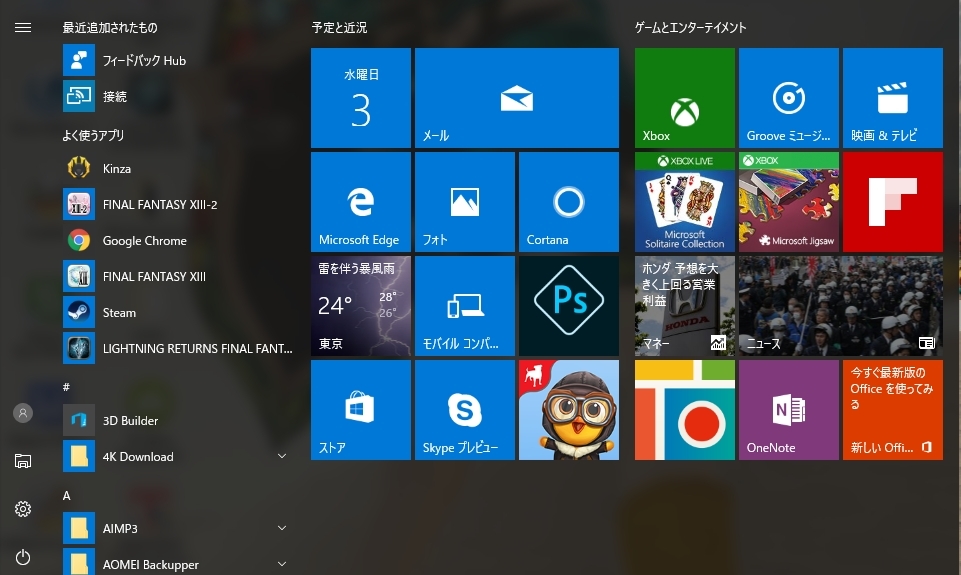Viewport: 961px width, 575px height.
Task: Open the フォト photos tile
Action: pyautogui.click(x=465, y=202)
